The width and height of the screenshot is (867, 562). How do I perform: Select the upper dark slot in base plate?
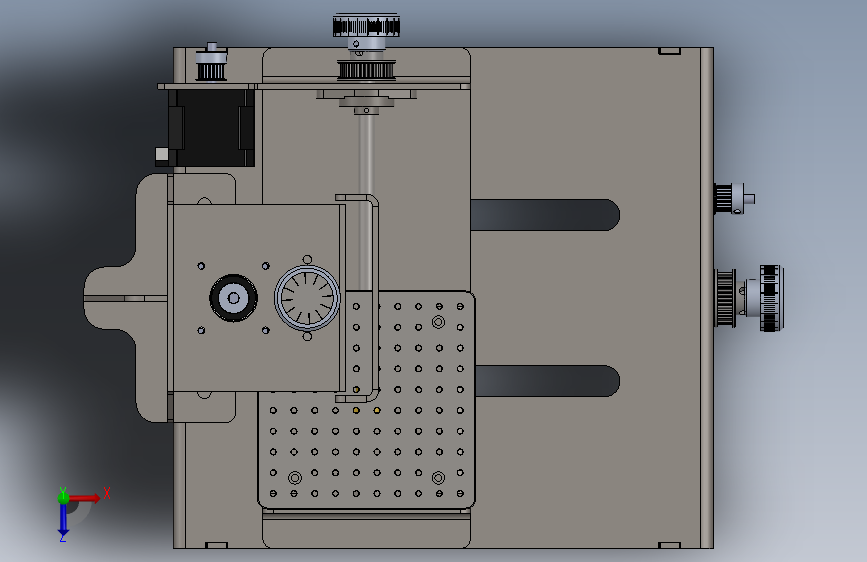click(545, 215)
